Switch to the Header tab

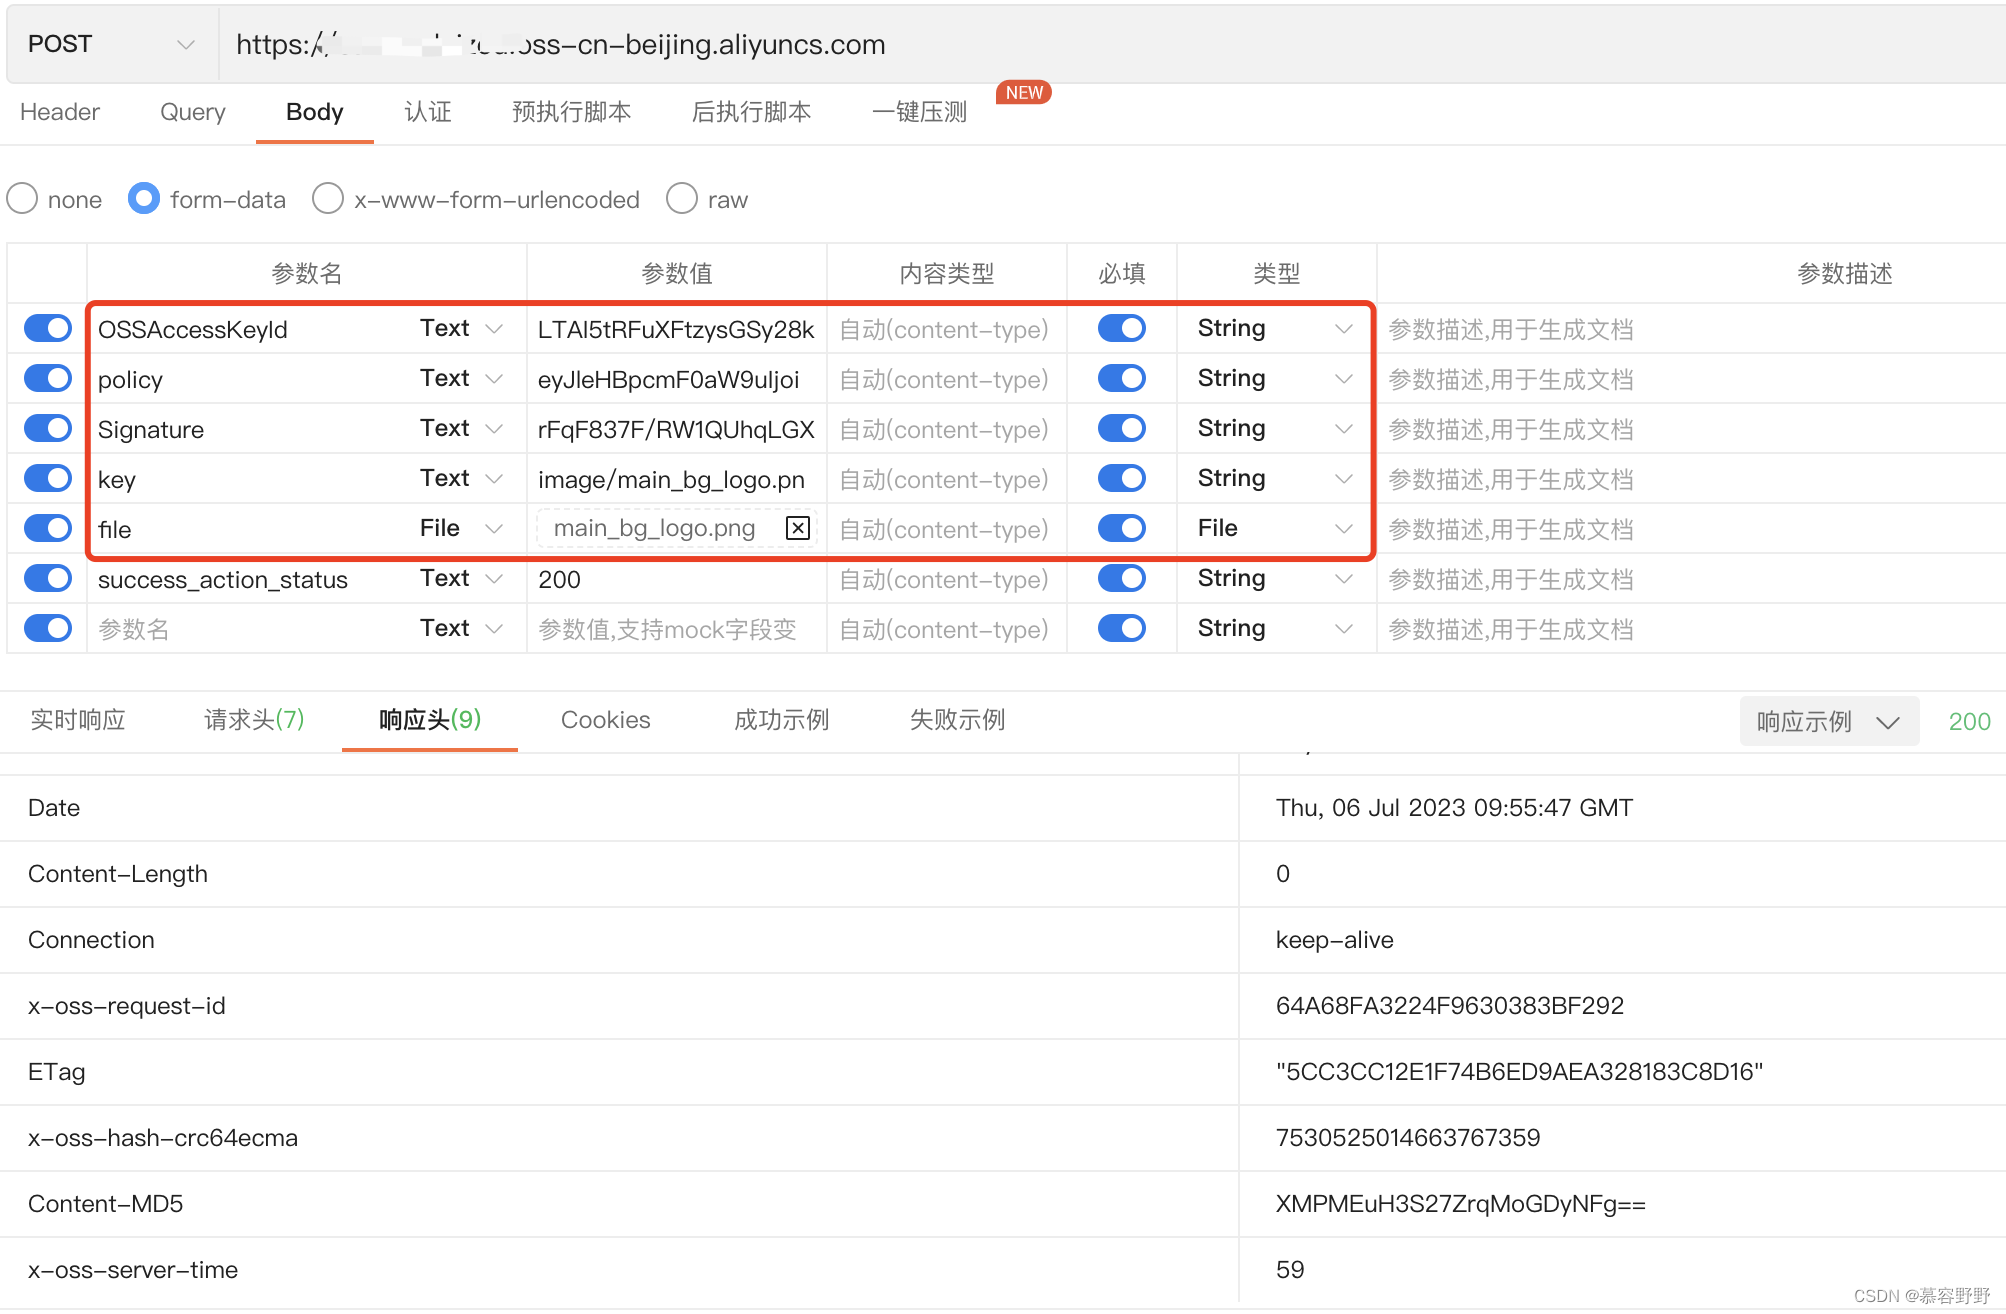[x=60, y=112]
